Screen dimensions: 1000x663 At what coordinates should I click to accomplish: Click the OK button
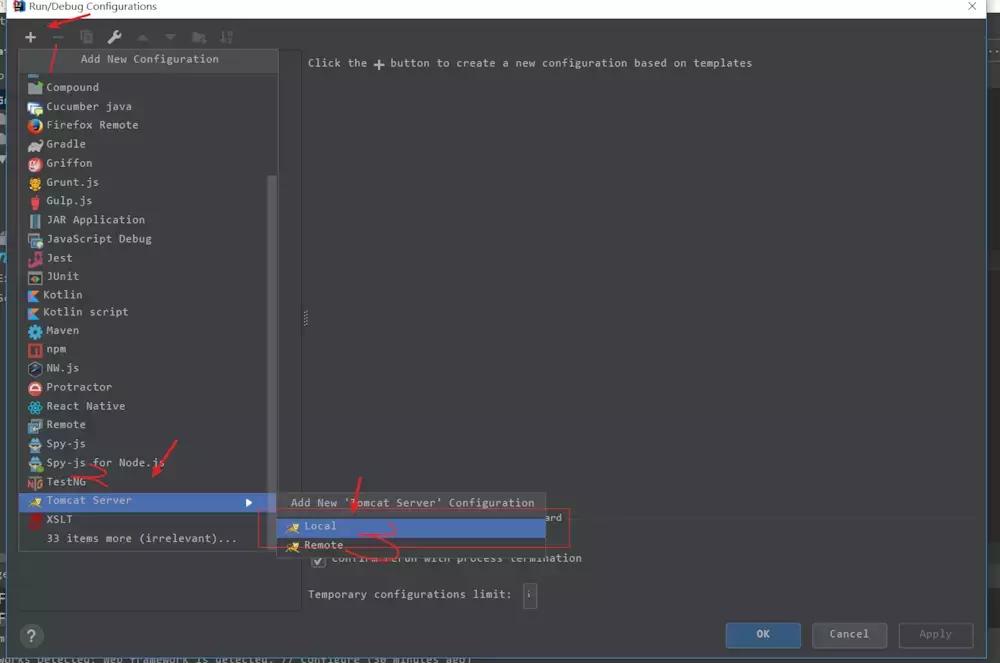coord(763,635)
